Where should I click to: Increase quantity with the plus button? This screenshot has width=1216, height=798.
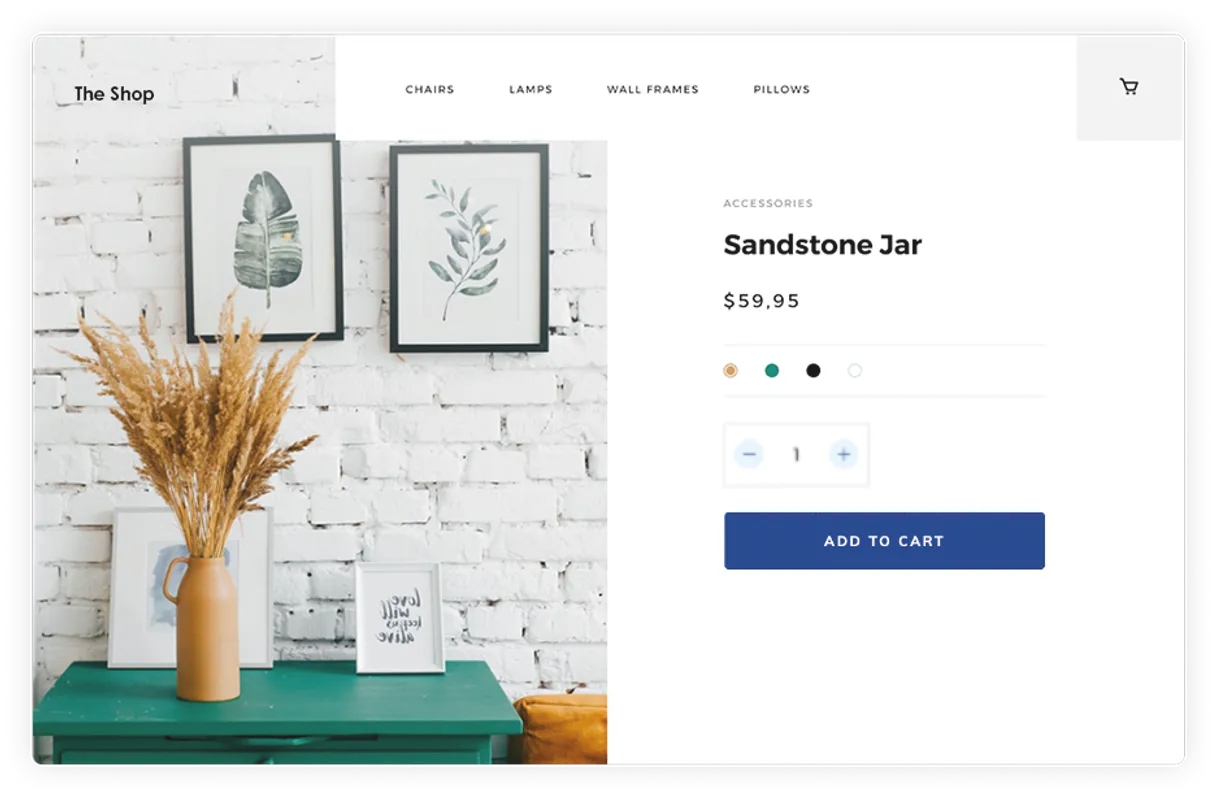tap(844, 455)
